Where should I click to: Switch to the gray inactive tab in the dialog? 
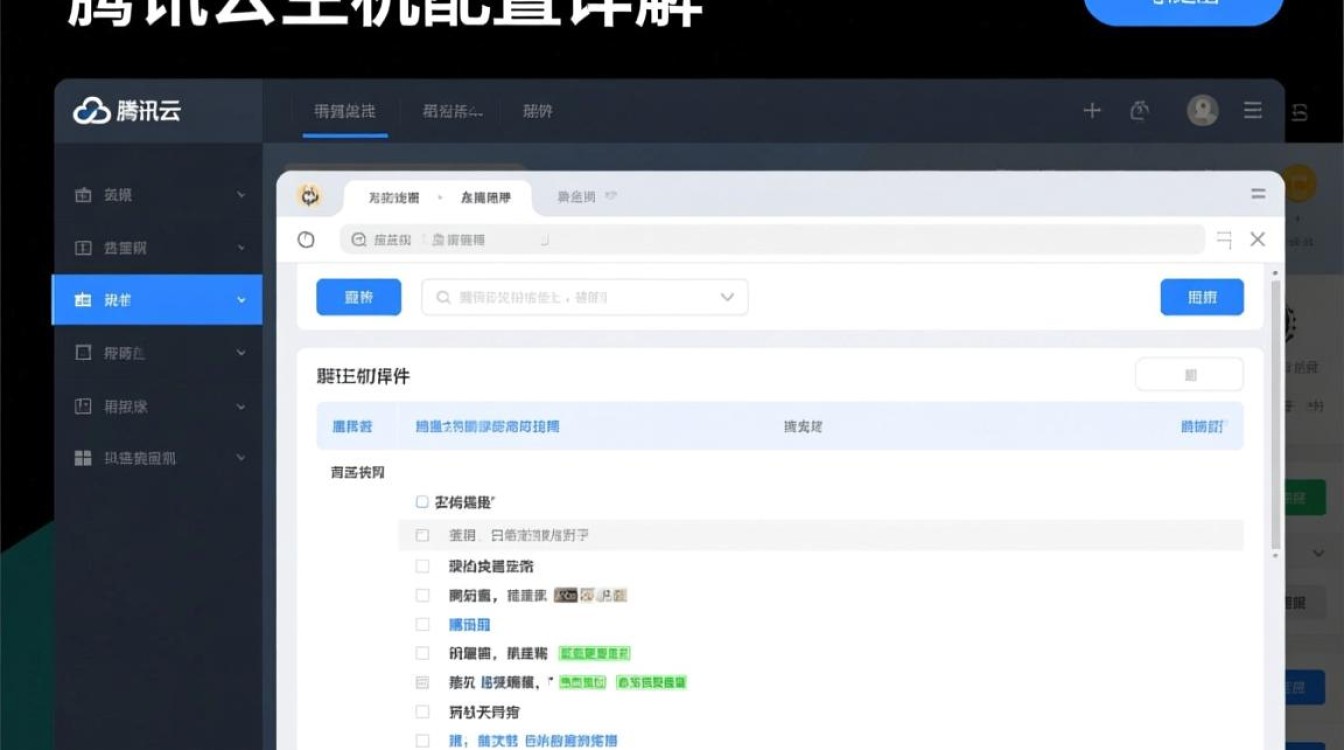576,198
